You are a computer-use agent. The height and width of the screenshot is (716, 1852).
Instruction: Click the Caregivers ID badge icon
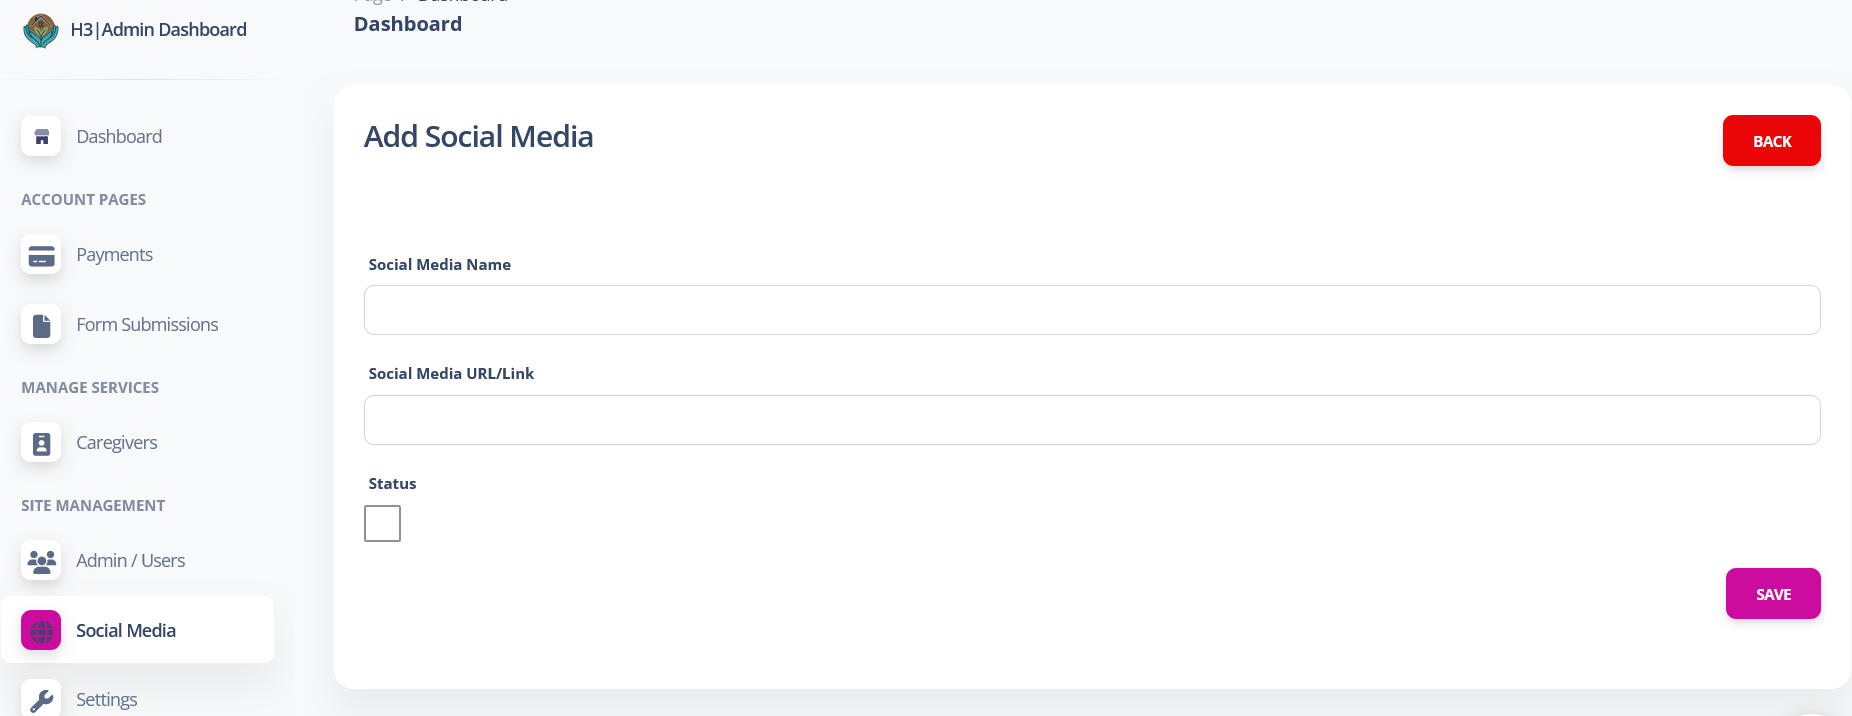(x=41, y=443)
